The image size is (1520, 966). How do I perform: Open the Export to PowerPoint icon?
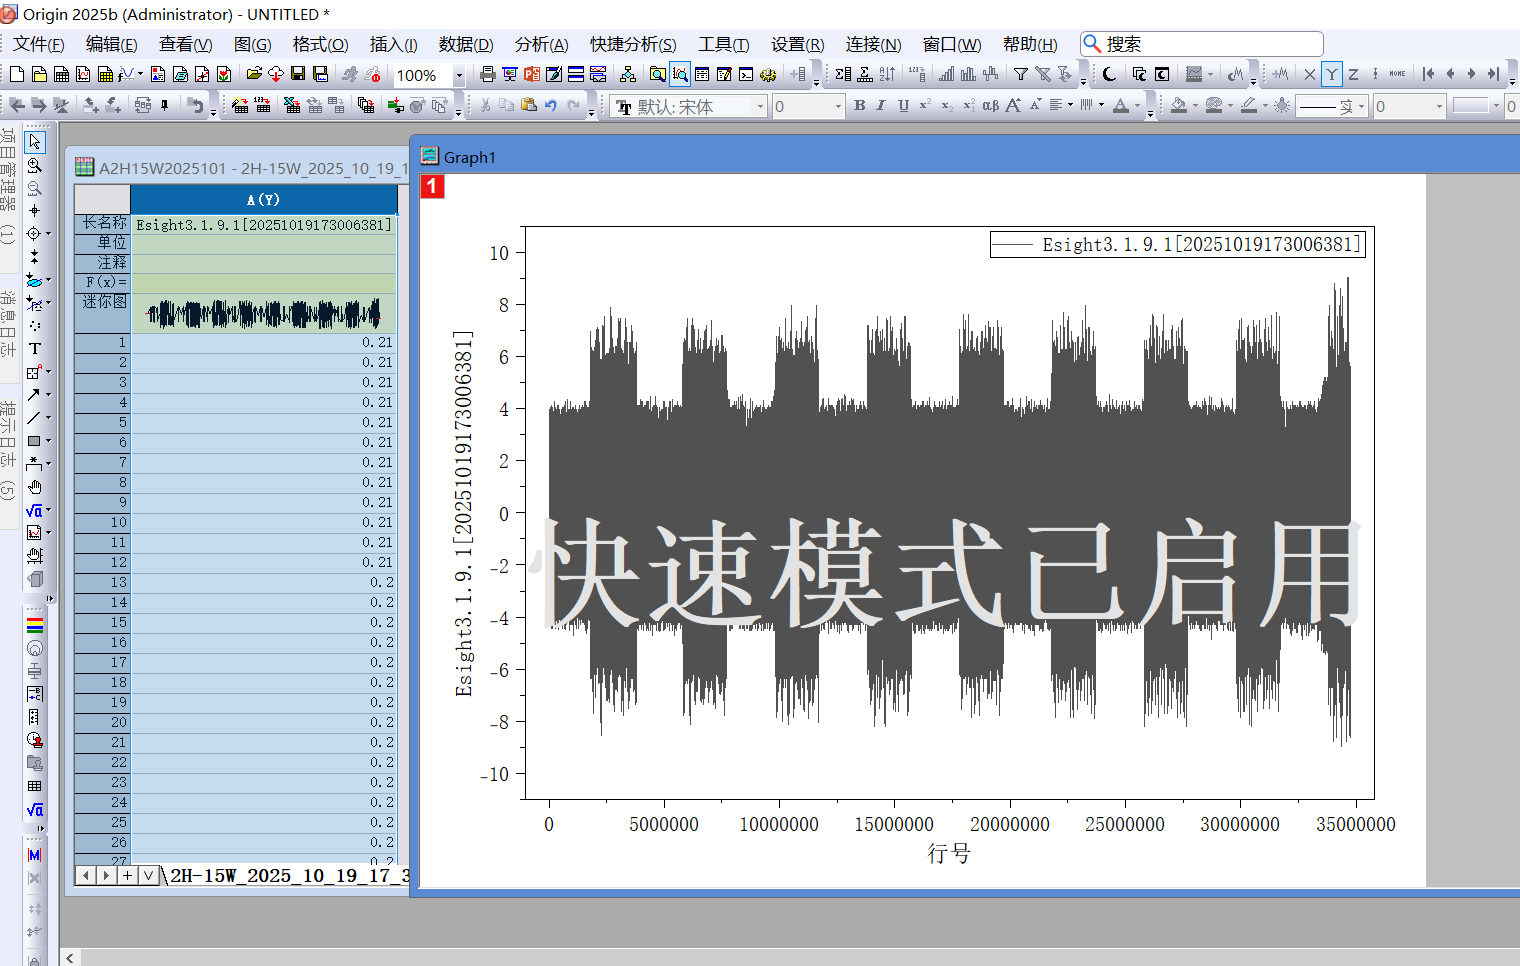[x=531, y=74]
